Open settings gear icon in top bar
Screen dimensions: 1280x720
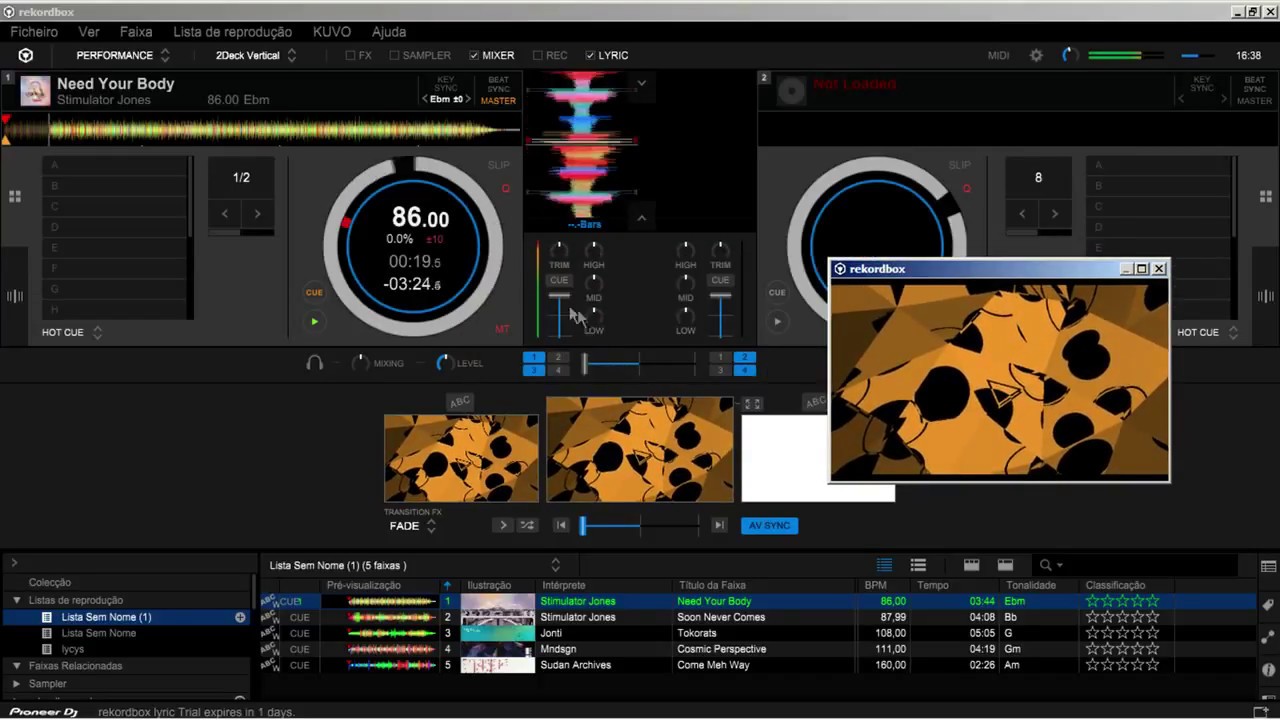1036,55
